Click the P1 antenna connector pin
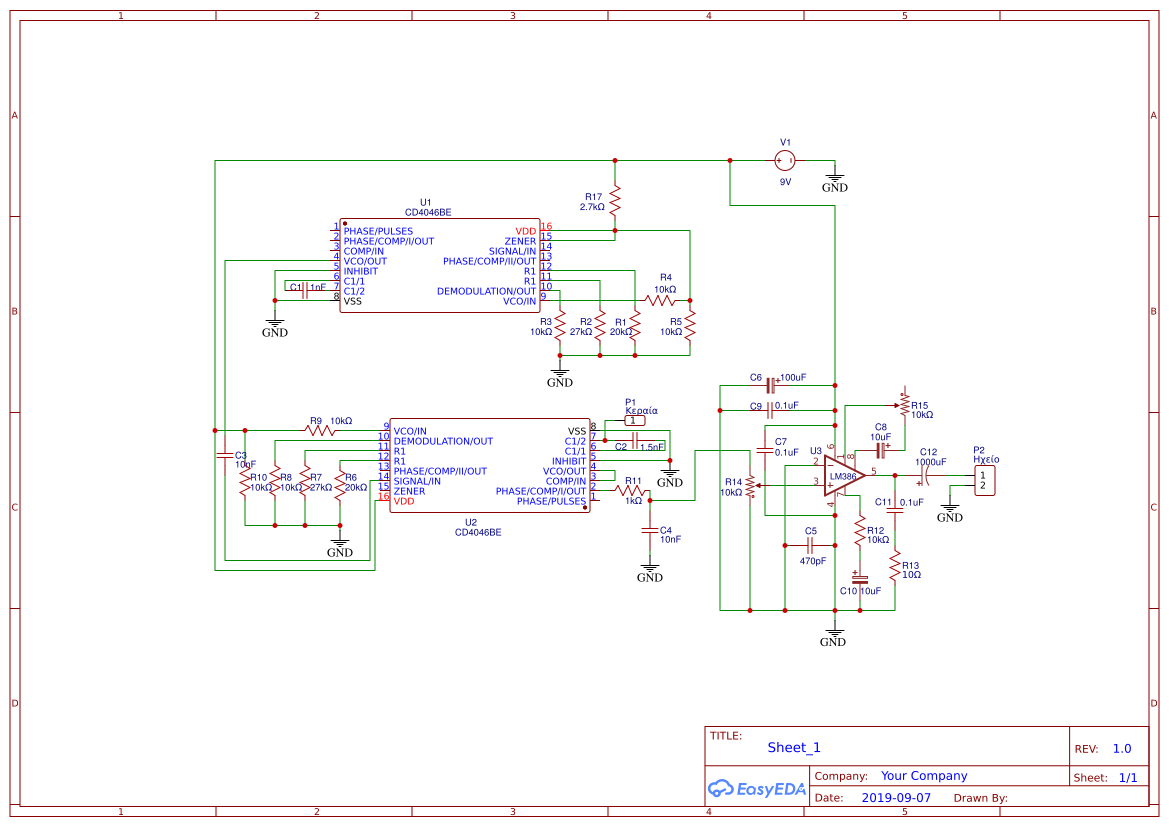 (x=634, y=421)
